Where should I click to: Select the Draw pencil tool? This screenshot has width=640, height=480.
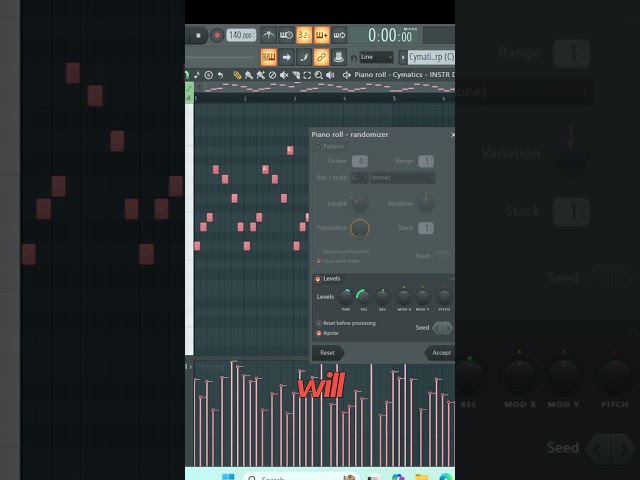237,75
